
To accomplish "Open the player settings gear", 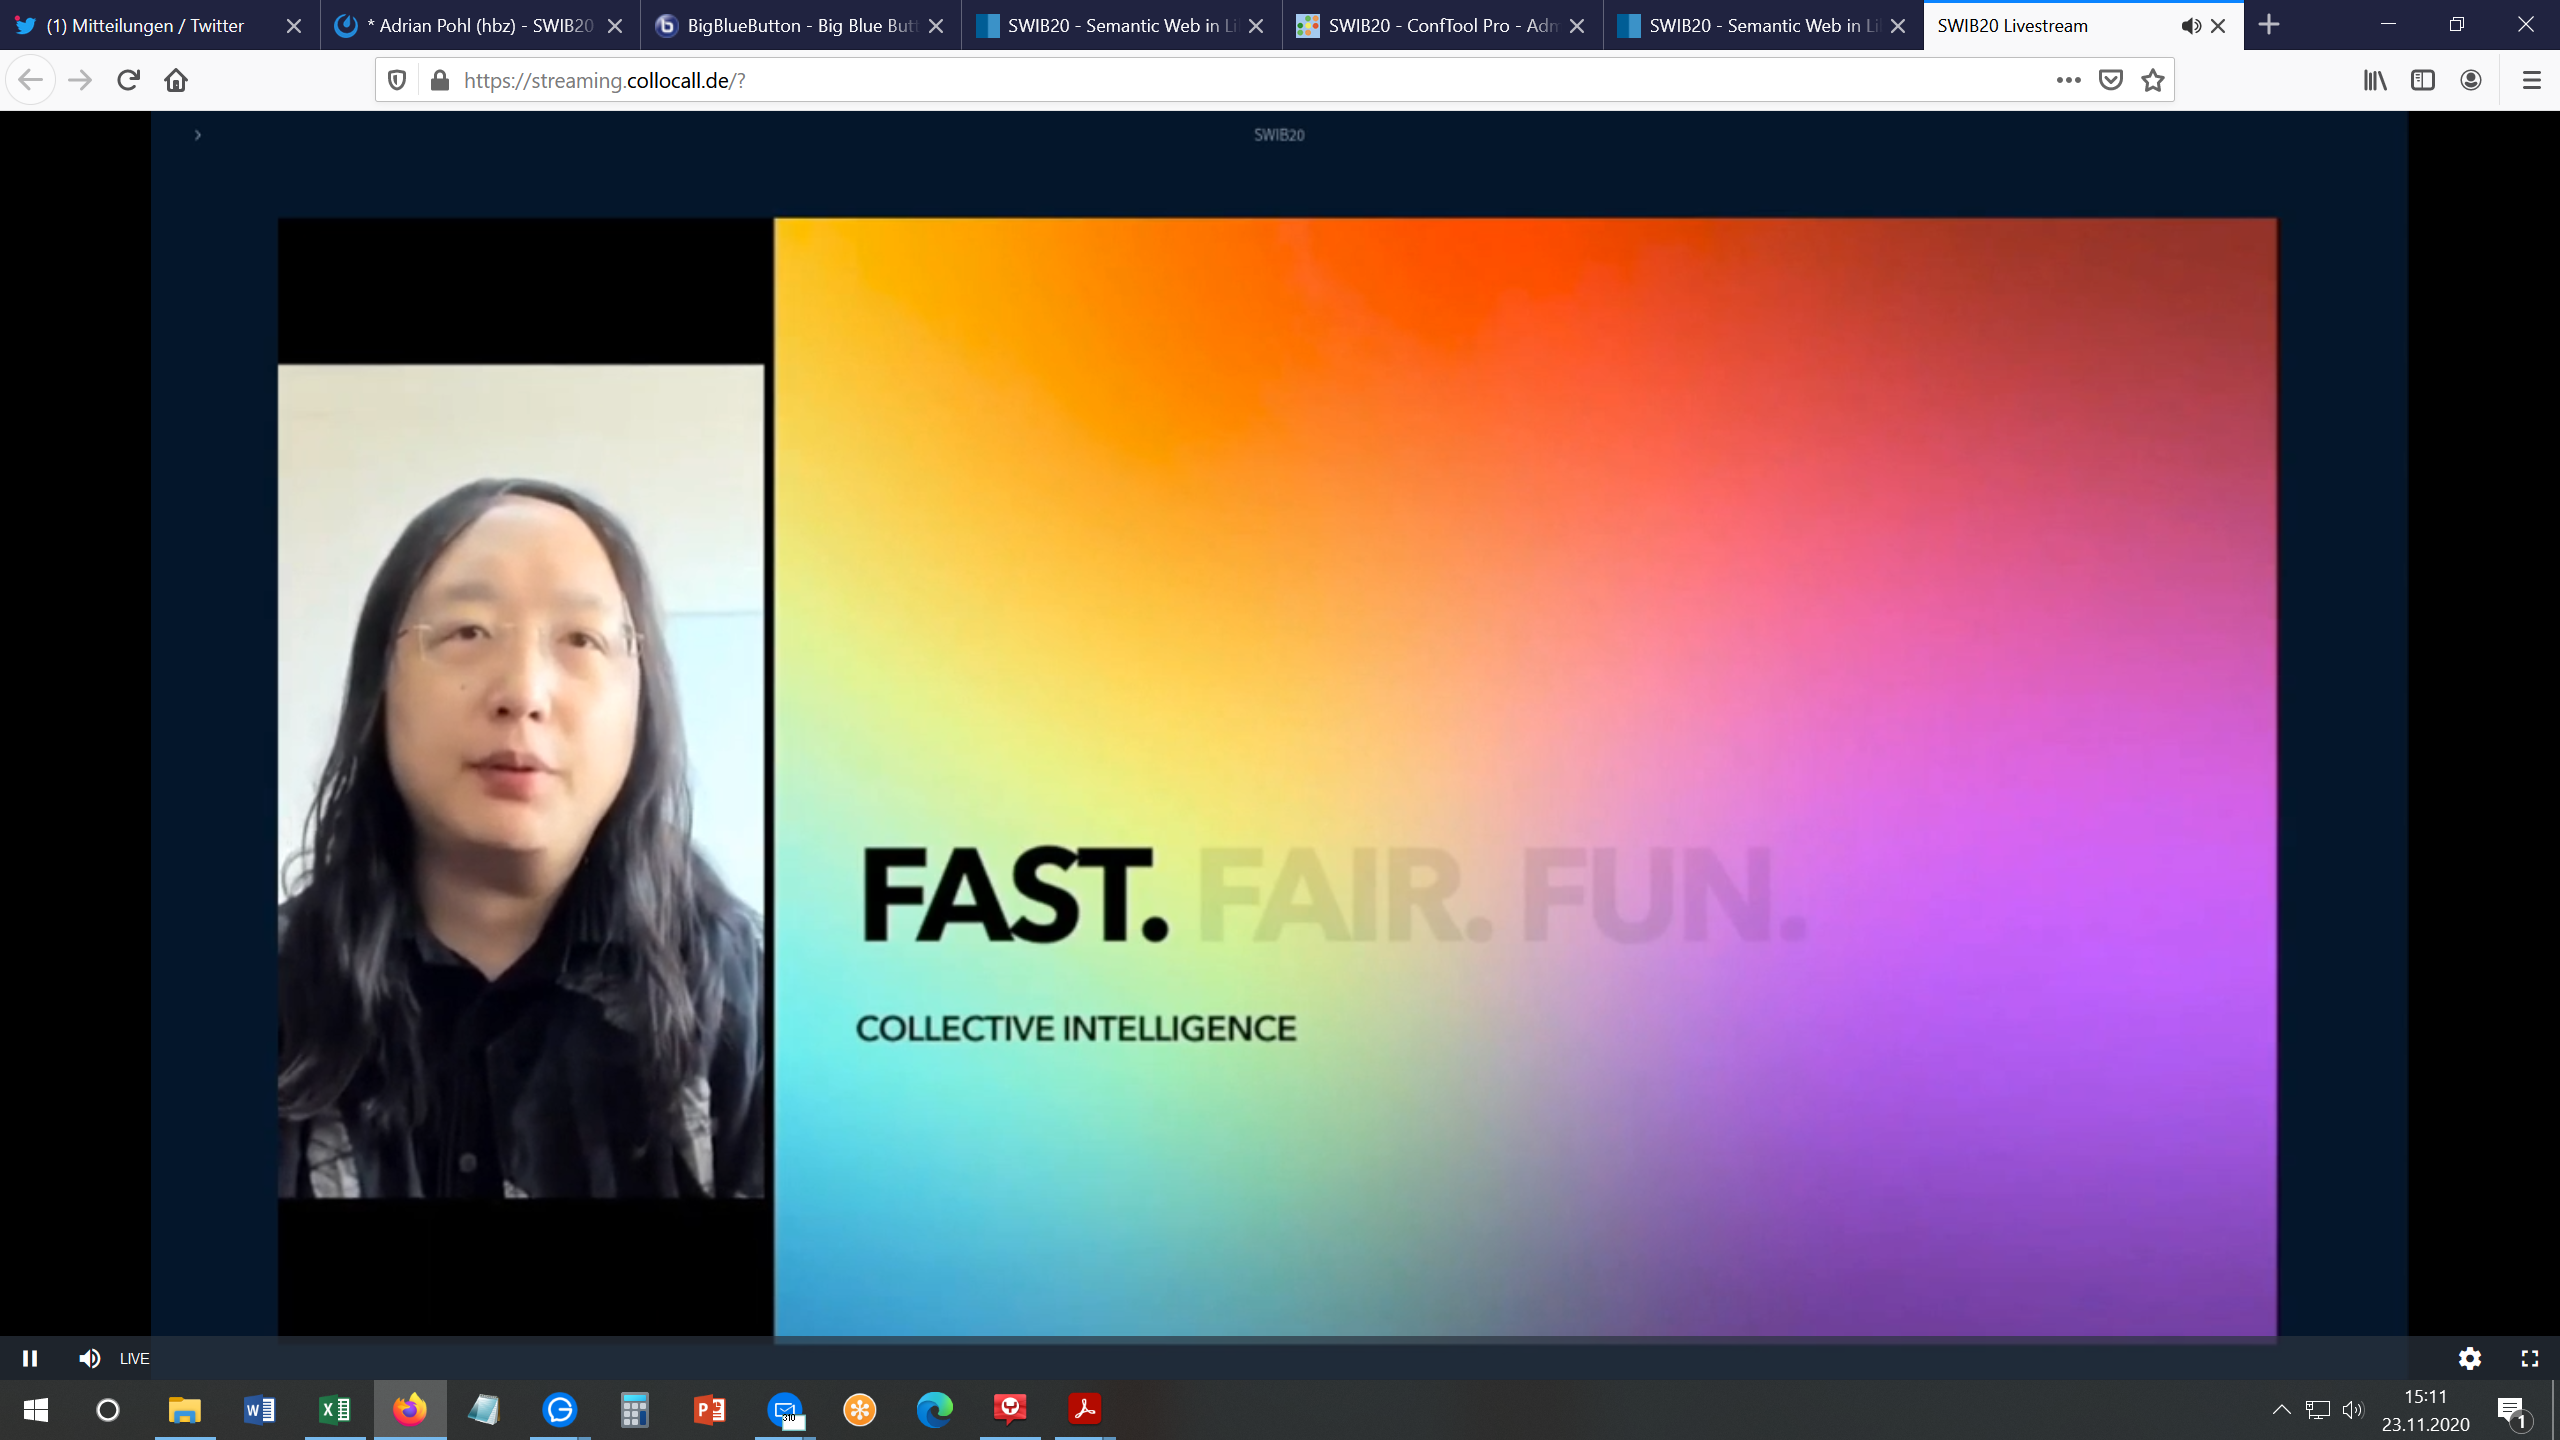I will pyautogui.click(x=2469, y=1358).
